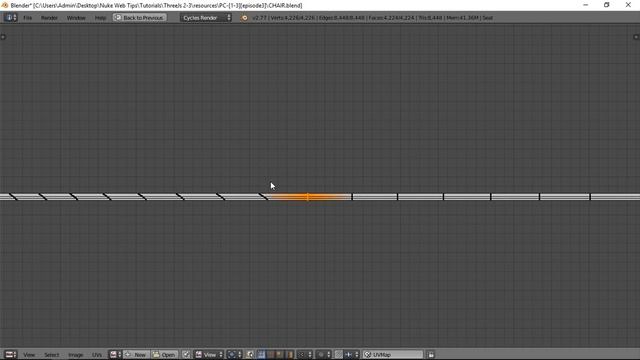640x360 pixels.
Task: Click the scene statistics text showing Verts and Faces
Action: click(373, 18)
